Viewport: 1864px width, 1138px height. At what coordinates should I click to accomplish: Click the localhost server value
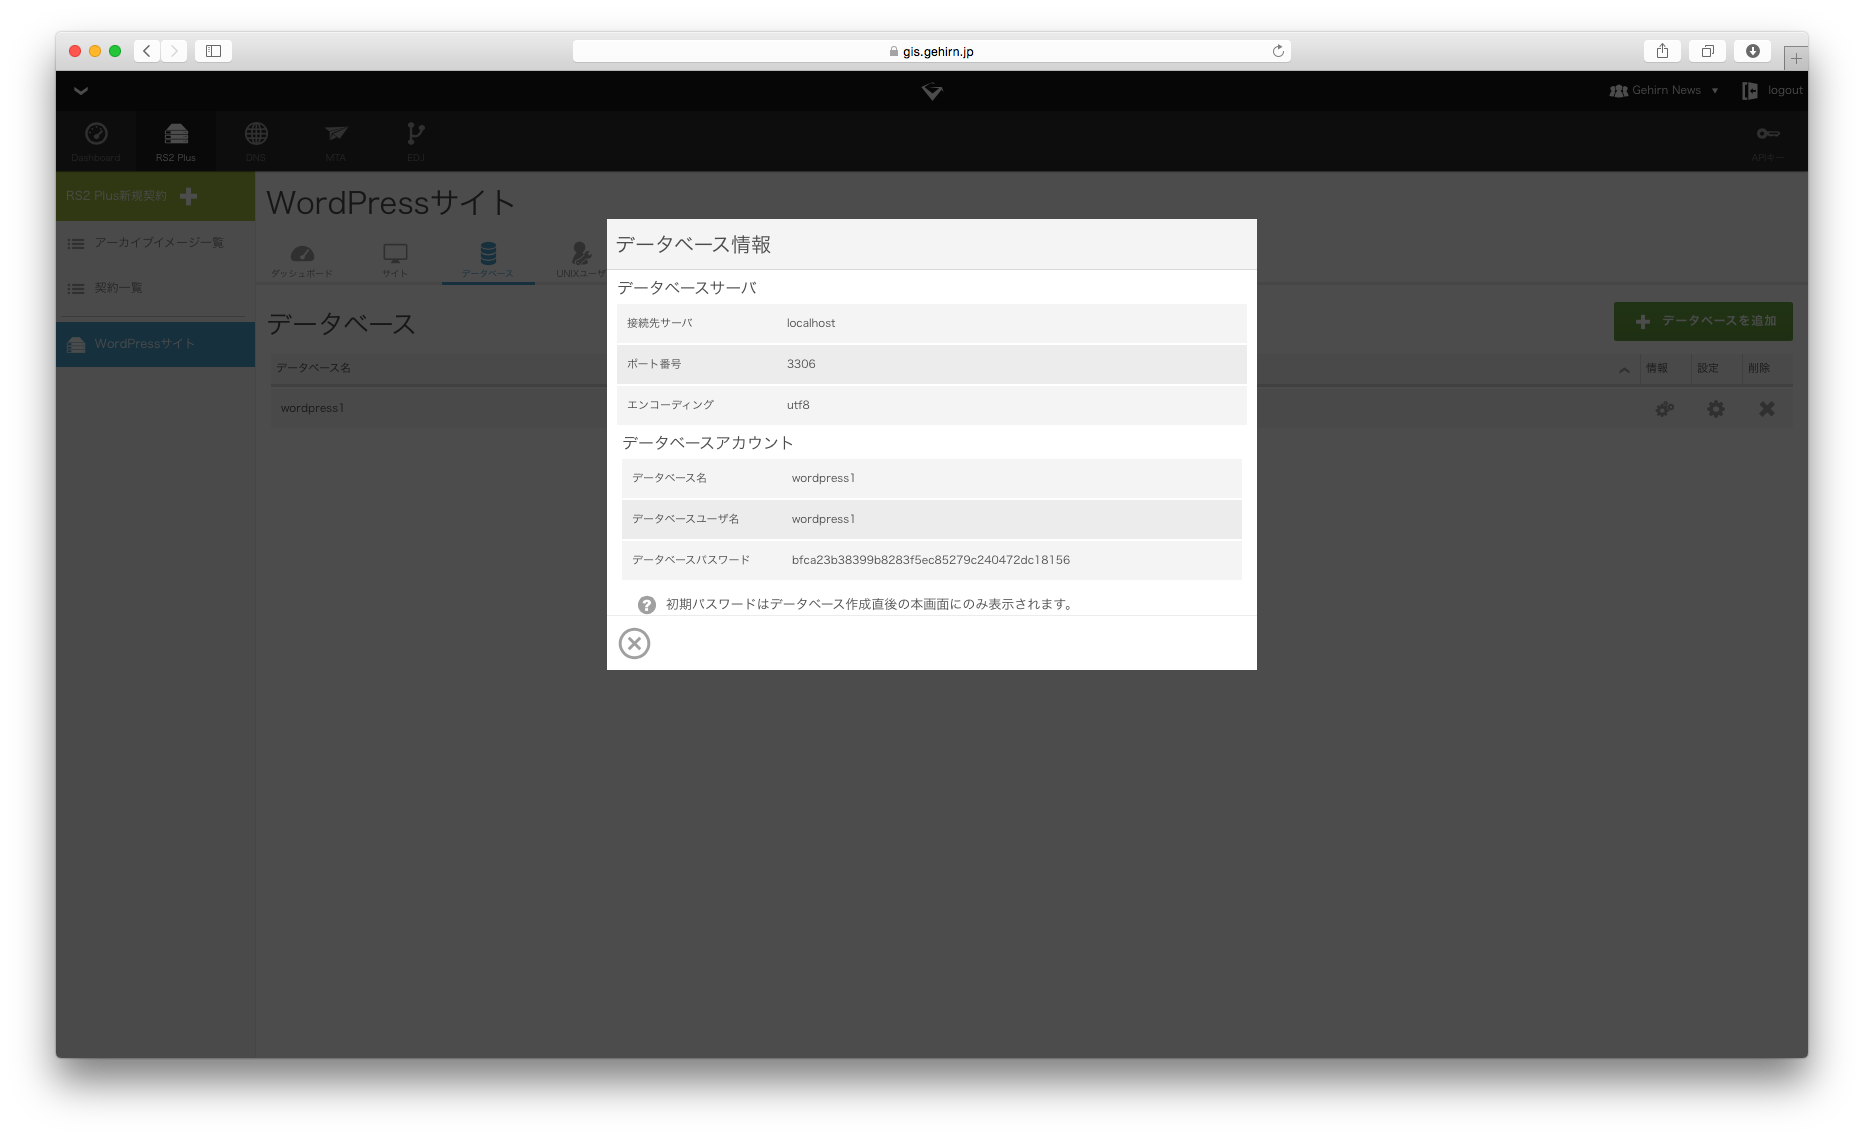[811, 323]
